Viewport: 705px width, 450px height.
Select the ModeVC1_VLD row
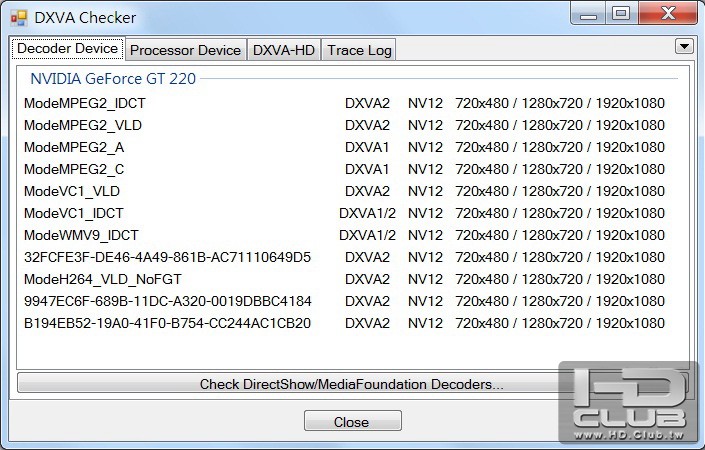[344, 192]
